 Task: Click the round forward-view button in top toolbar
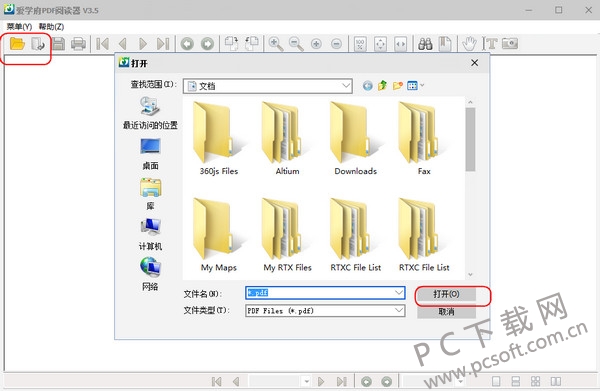tap(207, 44)
